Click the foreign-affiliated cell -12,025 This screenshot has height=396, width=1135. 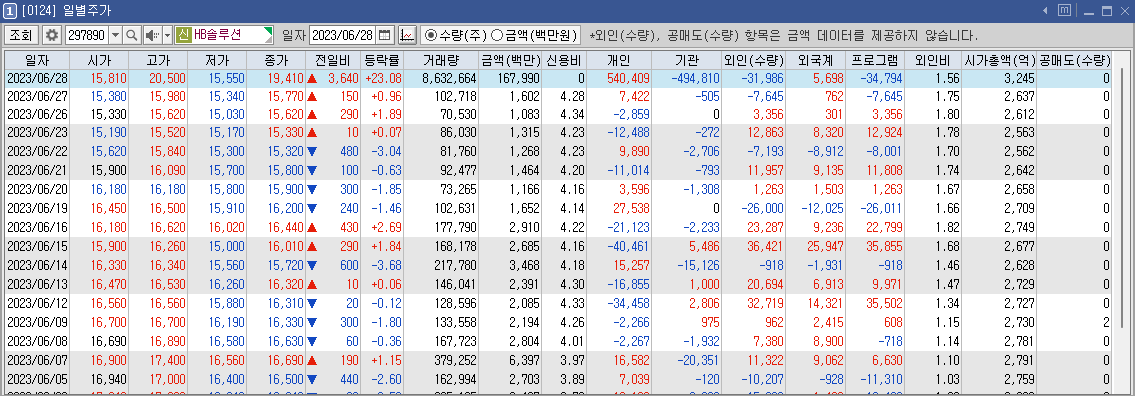point(816,208)
